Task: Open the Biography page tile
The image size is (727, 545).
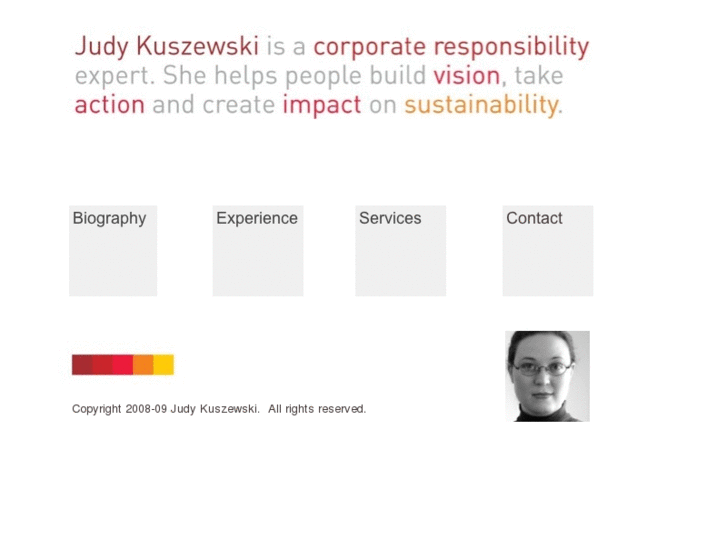Action: pyautogui.click(x=112, y=250)
